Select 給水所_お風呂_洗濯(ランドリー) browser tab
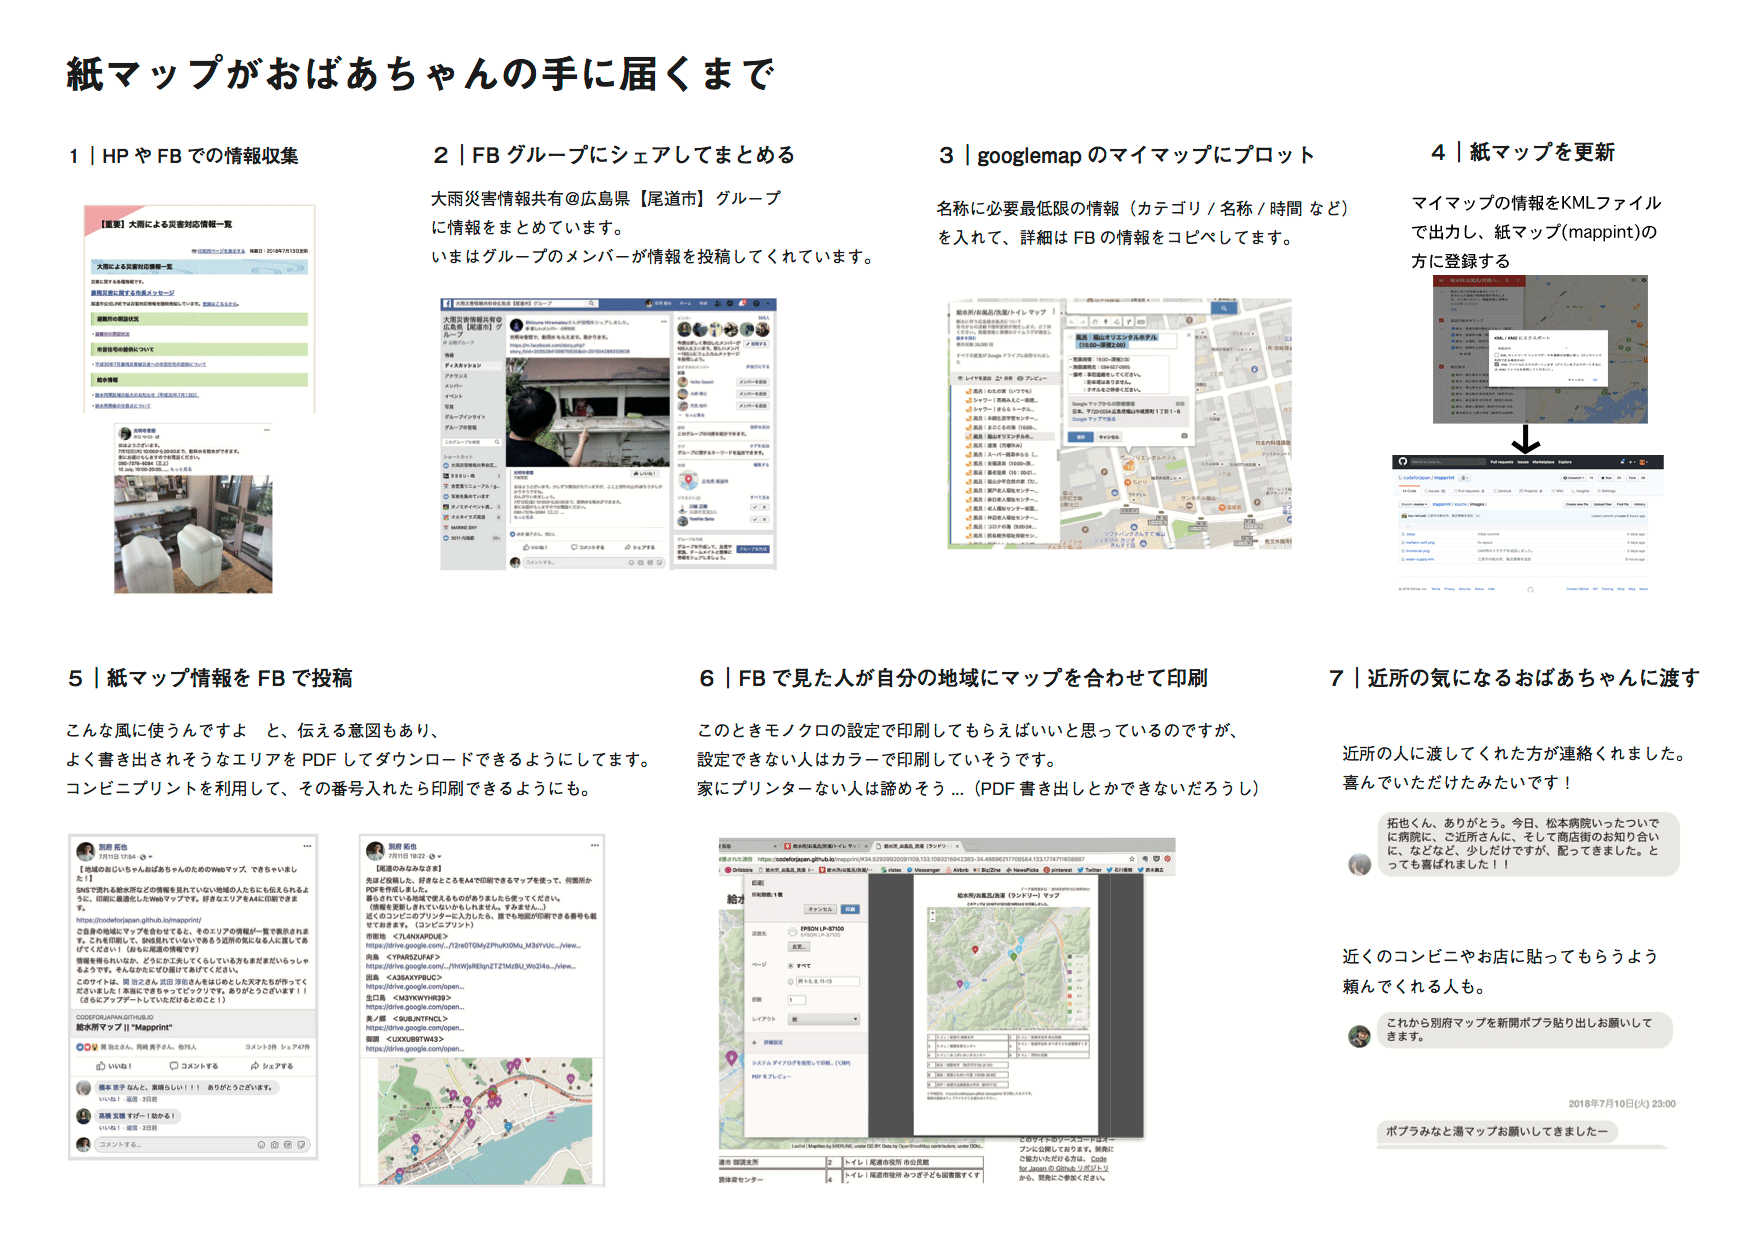 click(x=918, y=846)
